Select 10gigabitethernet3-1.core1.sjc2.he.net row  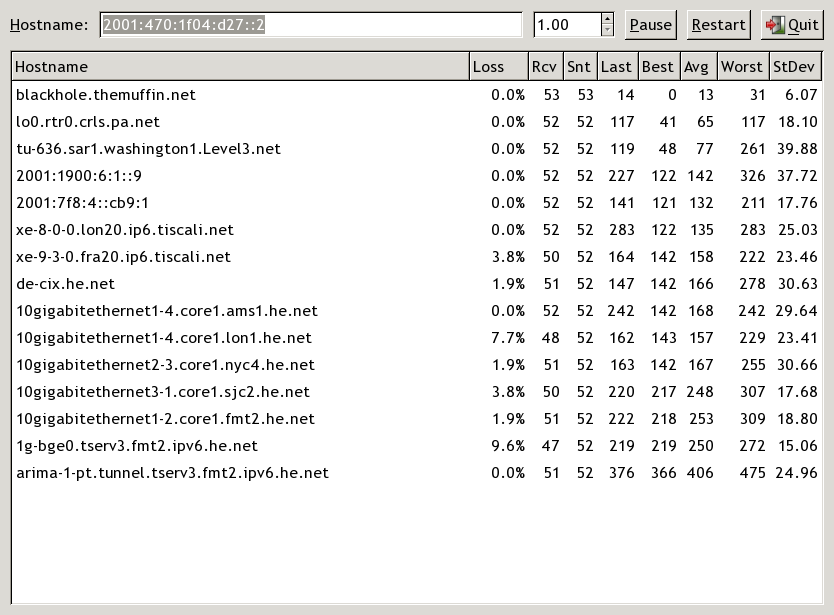417,392
